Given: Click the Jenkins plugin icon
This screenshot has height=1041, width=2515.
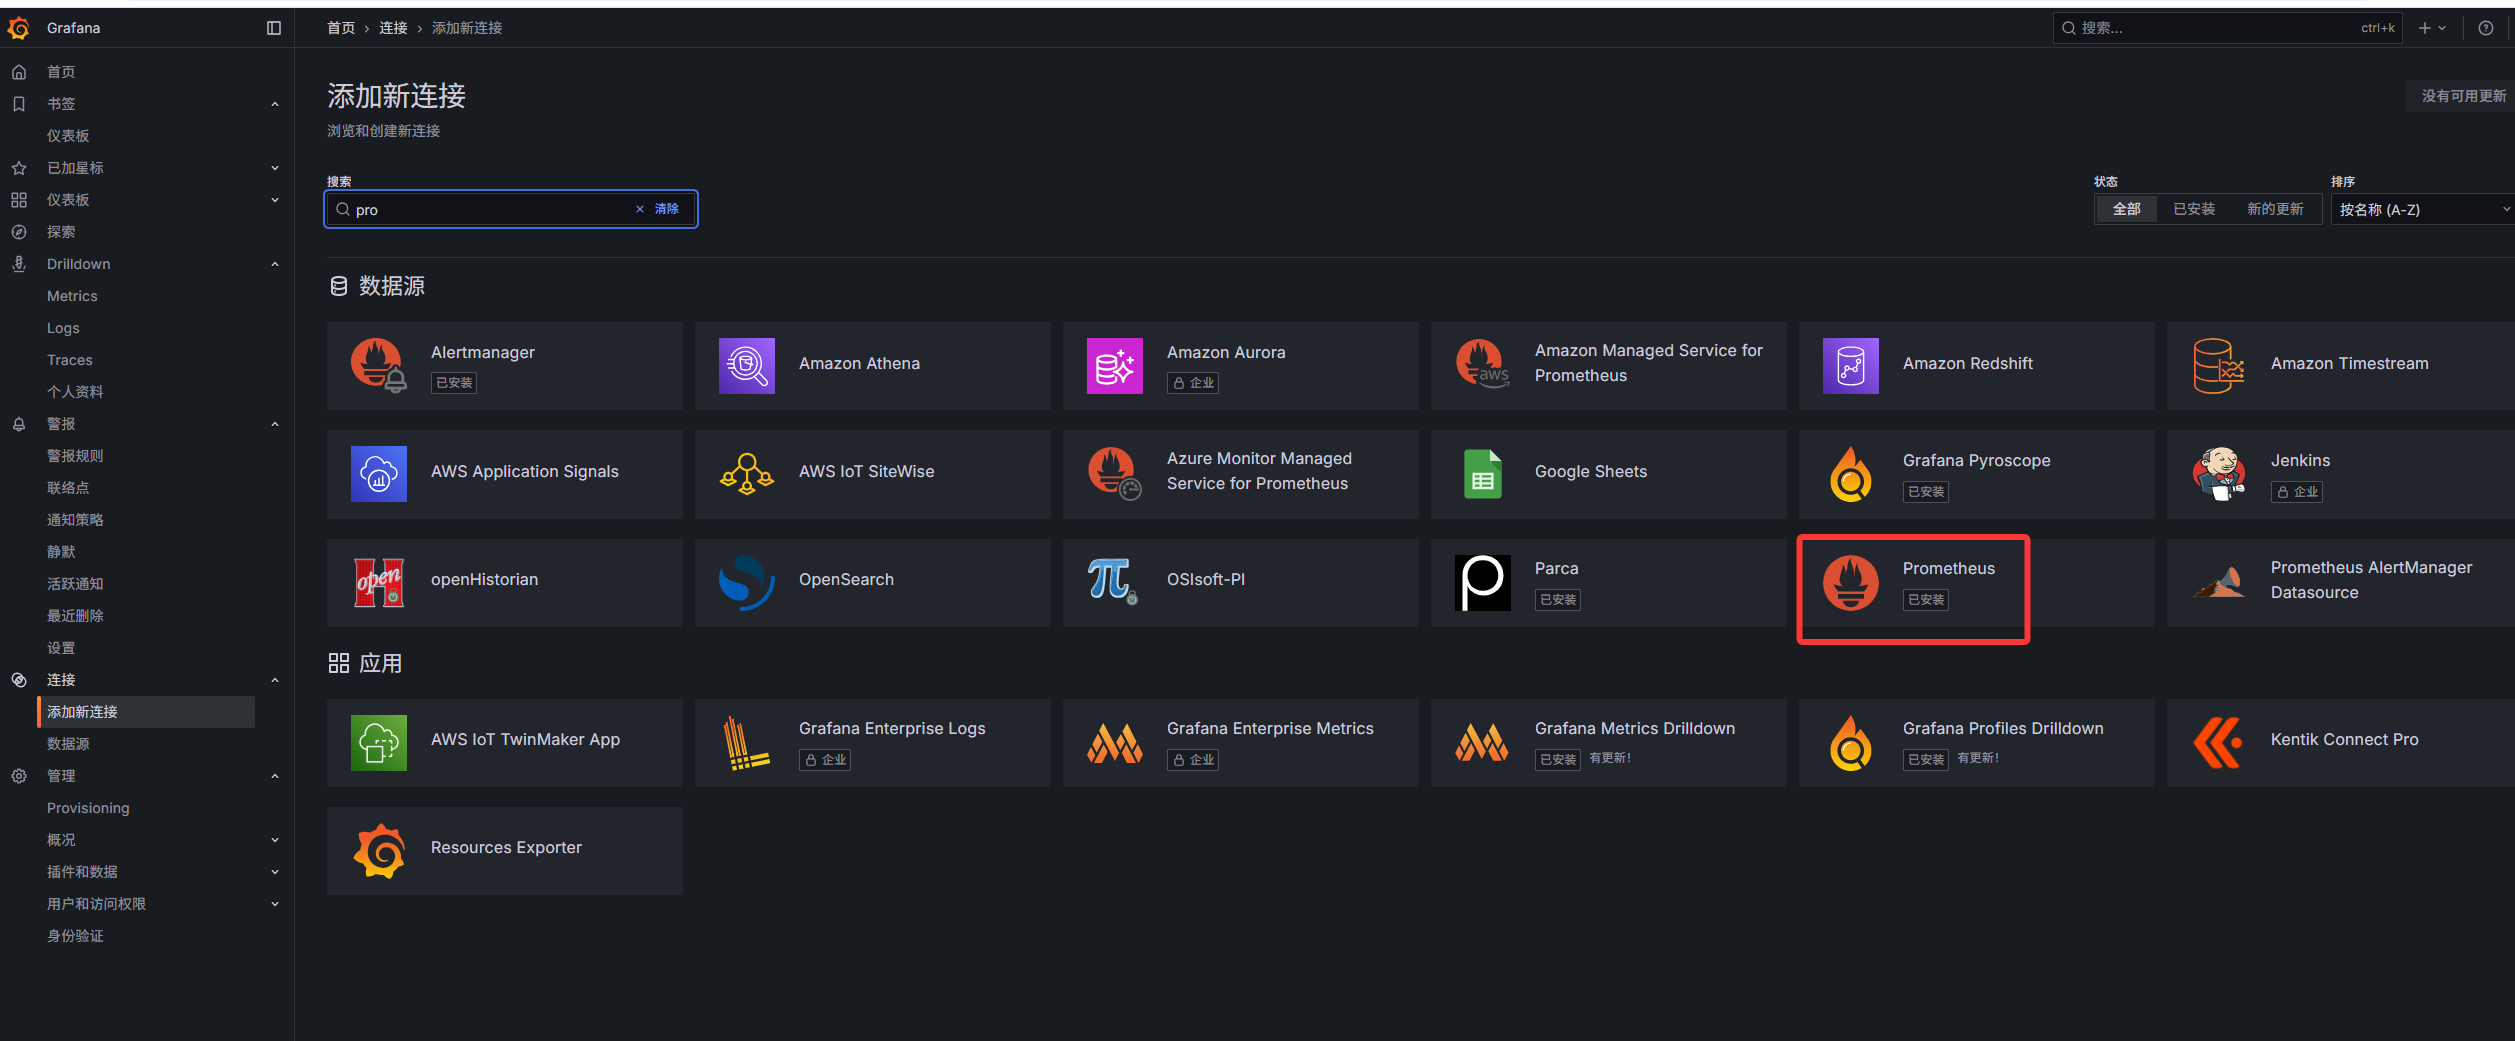Looking at the screenshot, I should (x=2219, y=473).
